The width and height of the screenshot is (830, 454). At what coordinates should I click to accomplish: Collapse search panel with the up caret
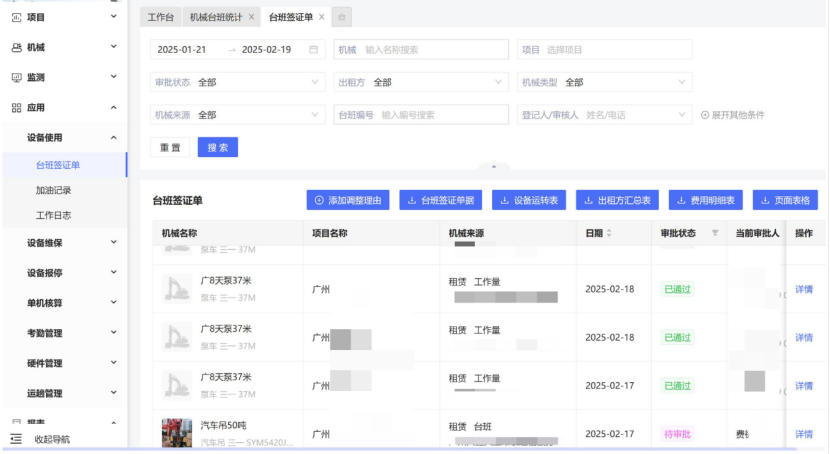(494, 167)
